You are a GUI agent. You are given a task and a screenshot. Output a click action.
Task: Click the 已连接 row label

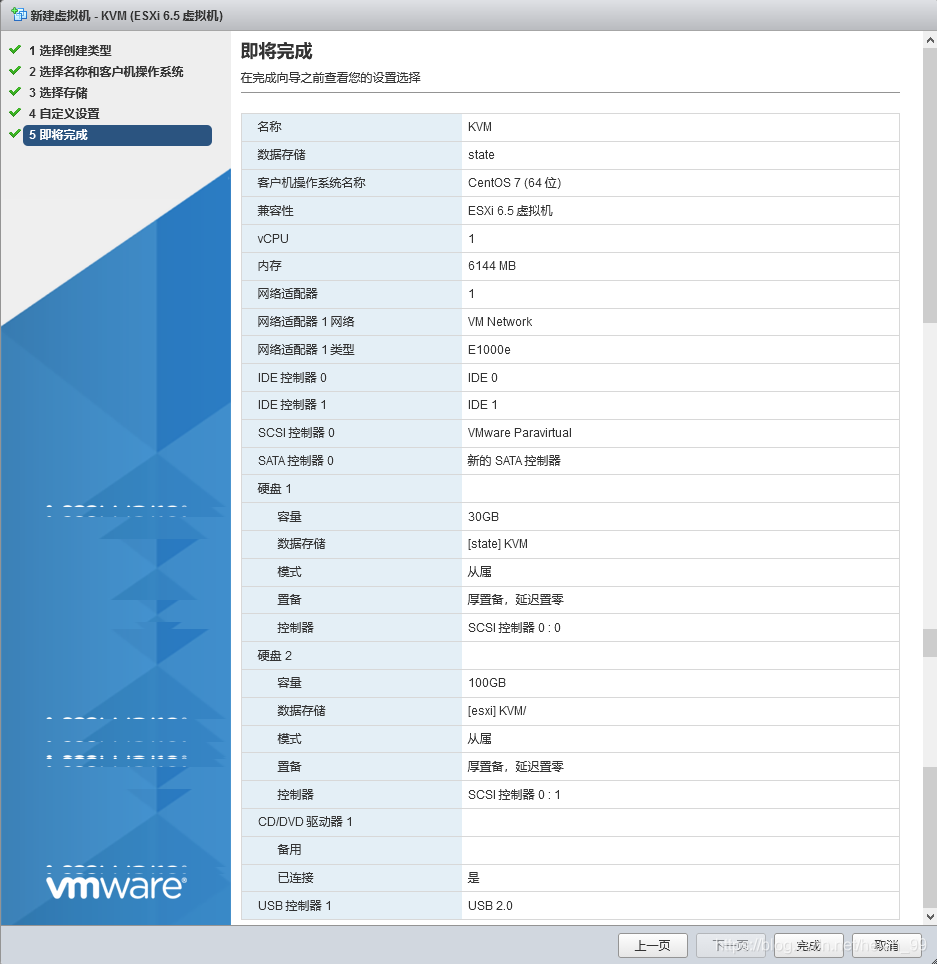click(x=295, y=878)
